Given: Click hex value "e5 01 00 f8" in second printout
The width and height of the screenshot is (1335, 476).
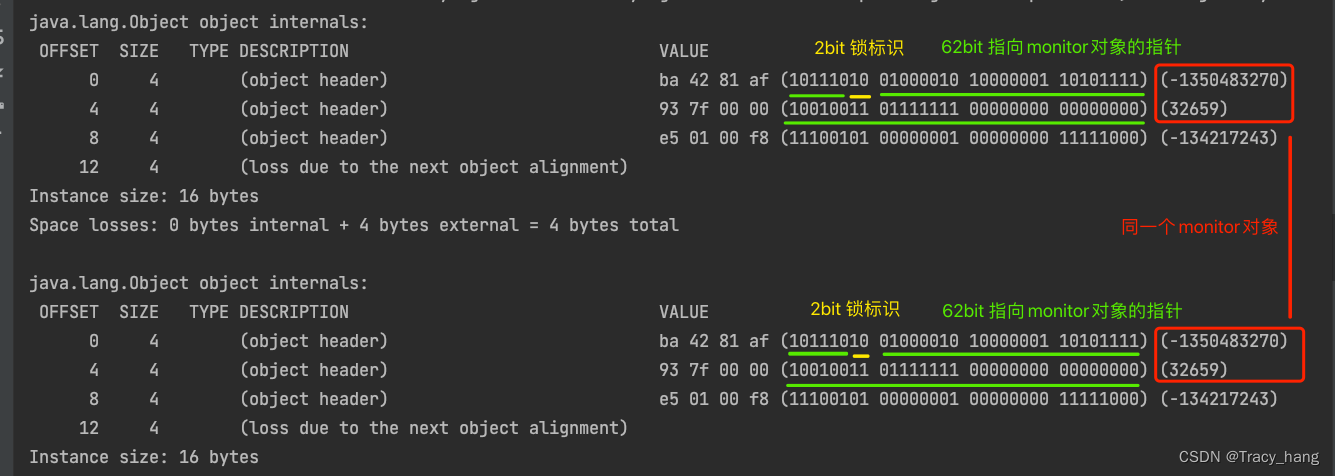Looking at the screenshot, I should (714, 399).
